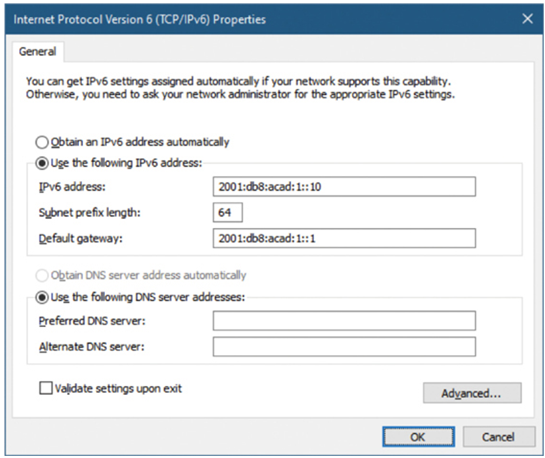Click the IPv6 address label
This screenshot has height=458, width=545.
pyautogui.click(x=72, y=187)
